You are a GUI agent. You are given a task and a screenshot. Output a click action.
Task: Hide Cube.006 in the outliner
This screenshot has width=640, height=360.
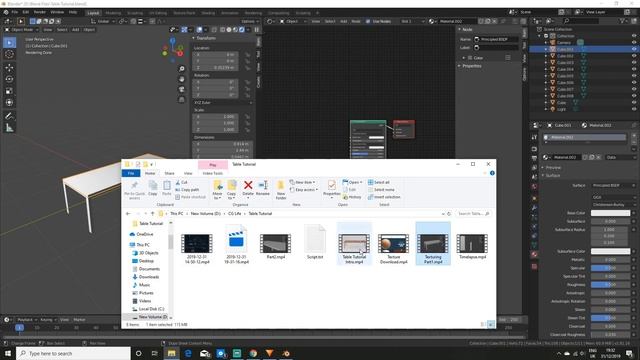pyautogui.click(x=634, y=82)
